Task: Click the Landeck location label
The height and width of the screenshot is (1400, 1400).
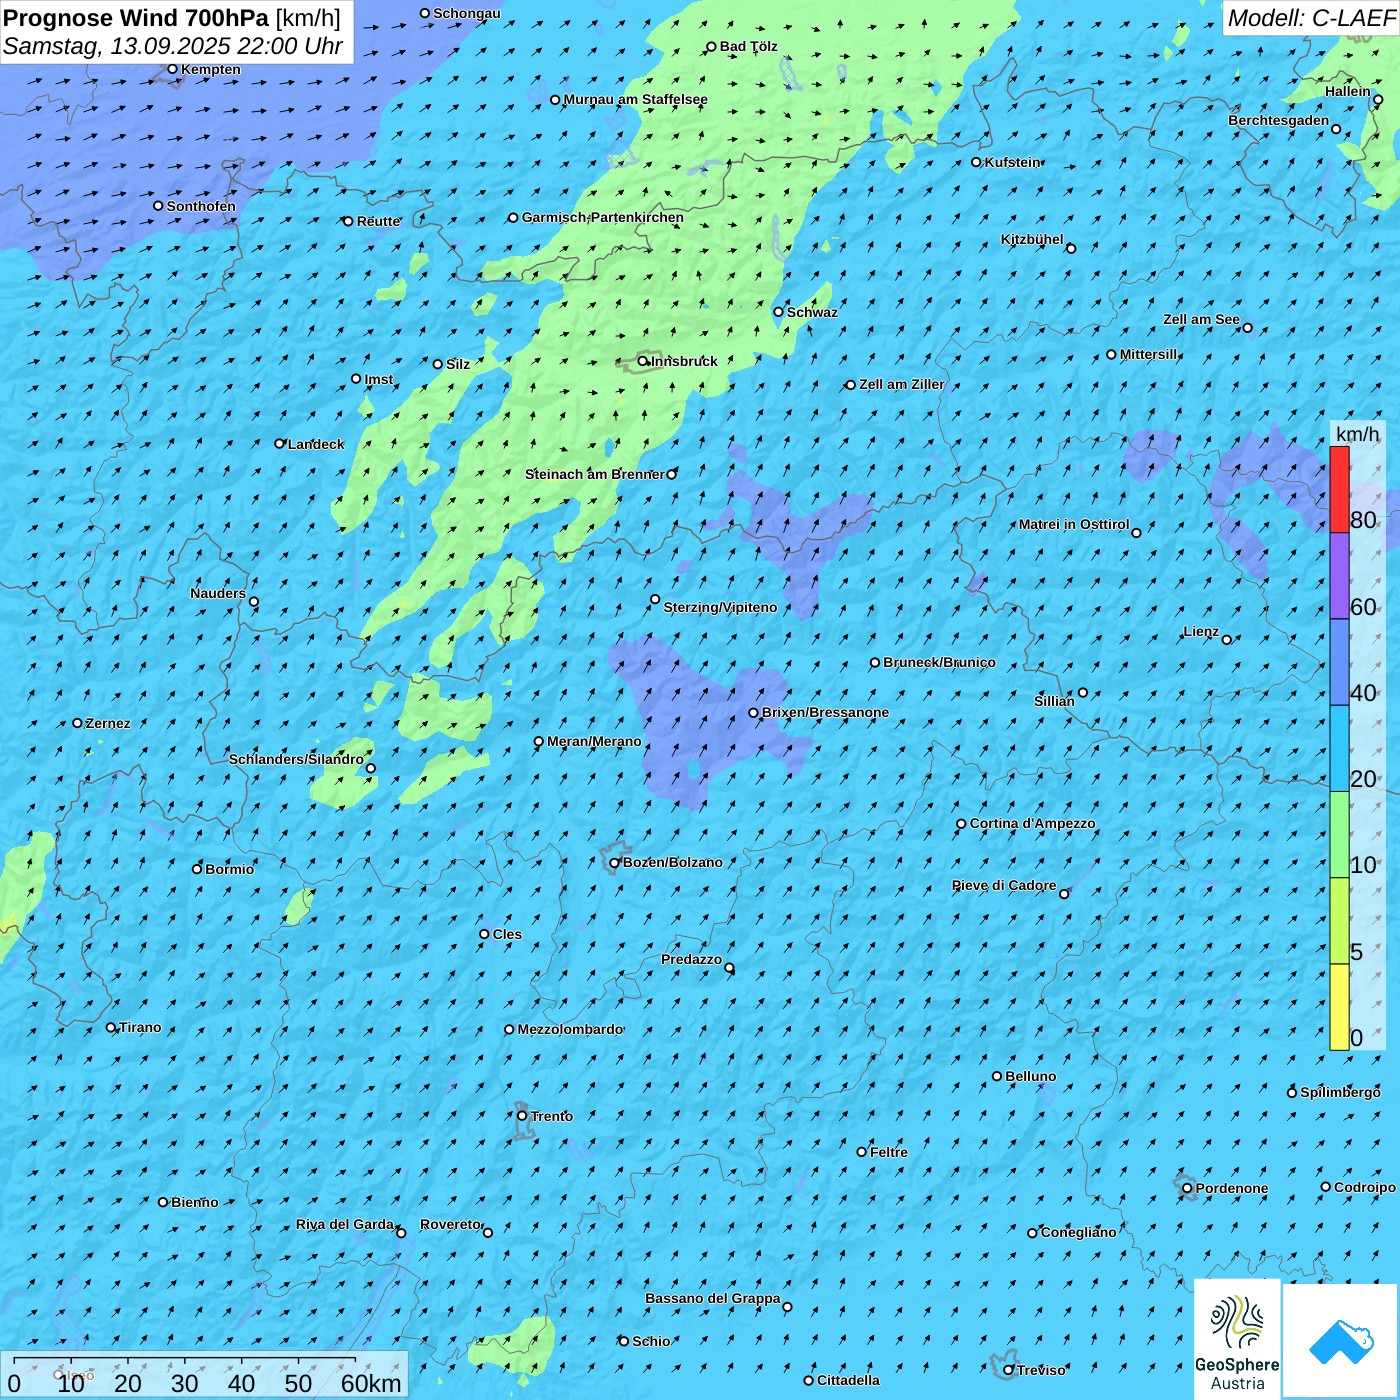Action: (x=315, y=444)
